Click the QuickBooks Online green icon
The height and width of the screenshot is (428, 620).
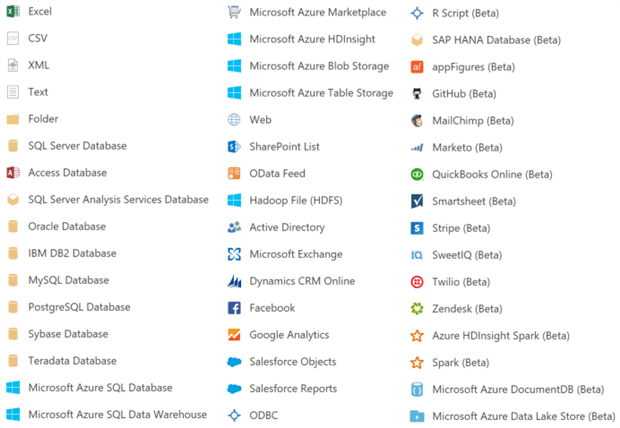(417, 174)
